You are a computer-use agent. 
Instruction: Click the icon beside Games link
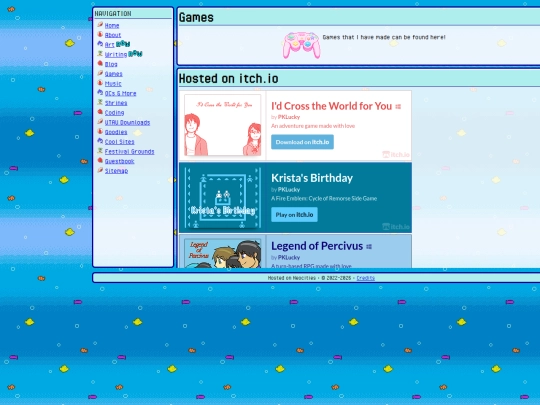pos(100,73)
